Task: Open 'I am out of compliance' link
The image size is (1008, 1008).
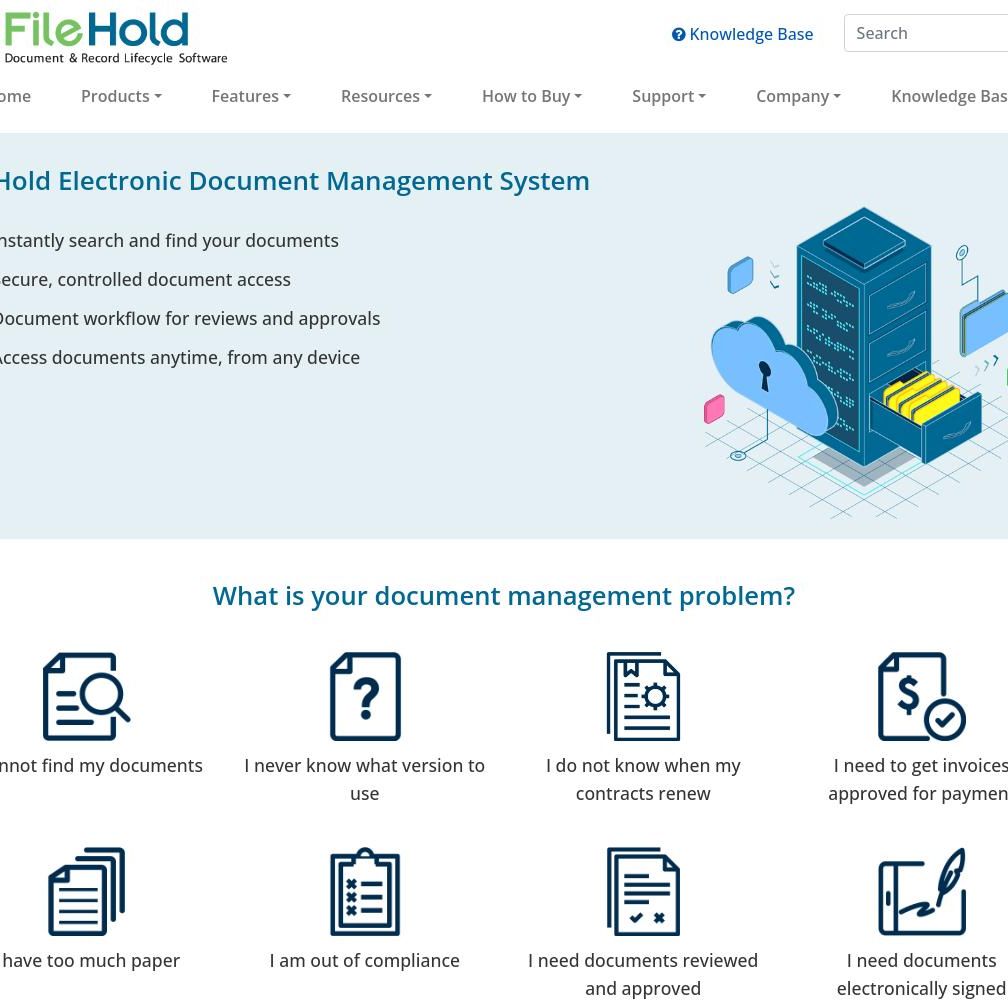Action: point(364,960)
